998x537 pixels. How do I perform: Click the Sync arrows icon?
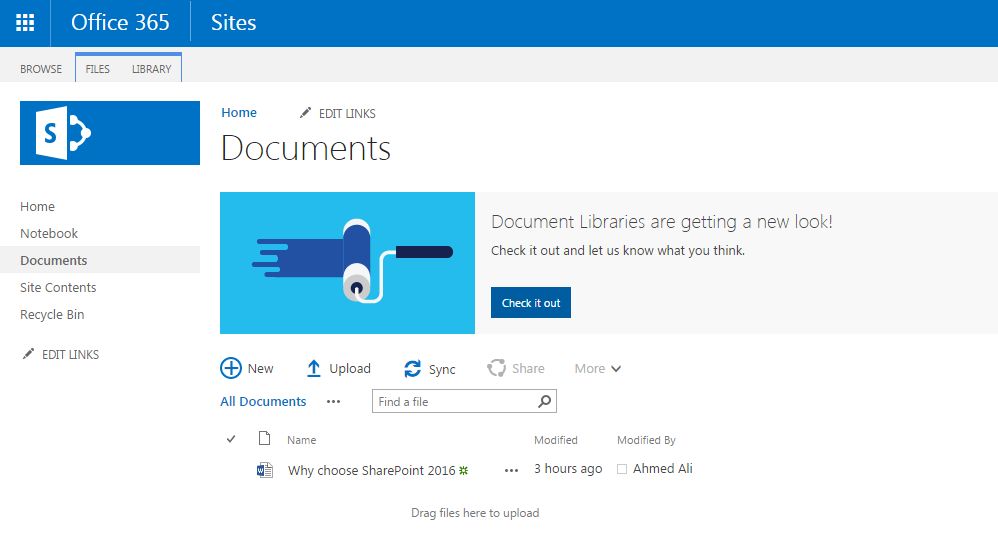(412, 368)
